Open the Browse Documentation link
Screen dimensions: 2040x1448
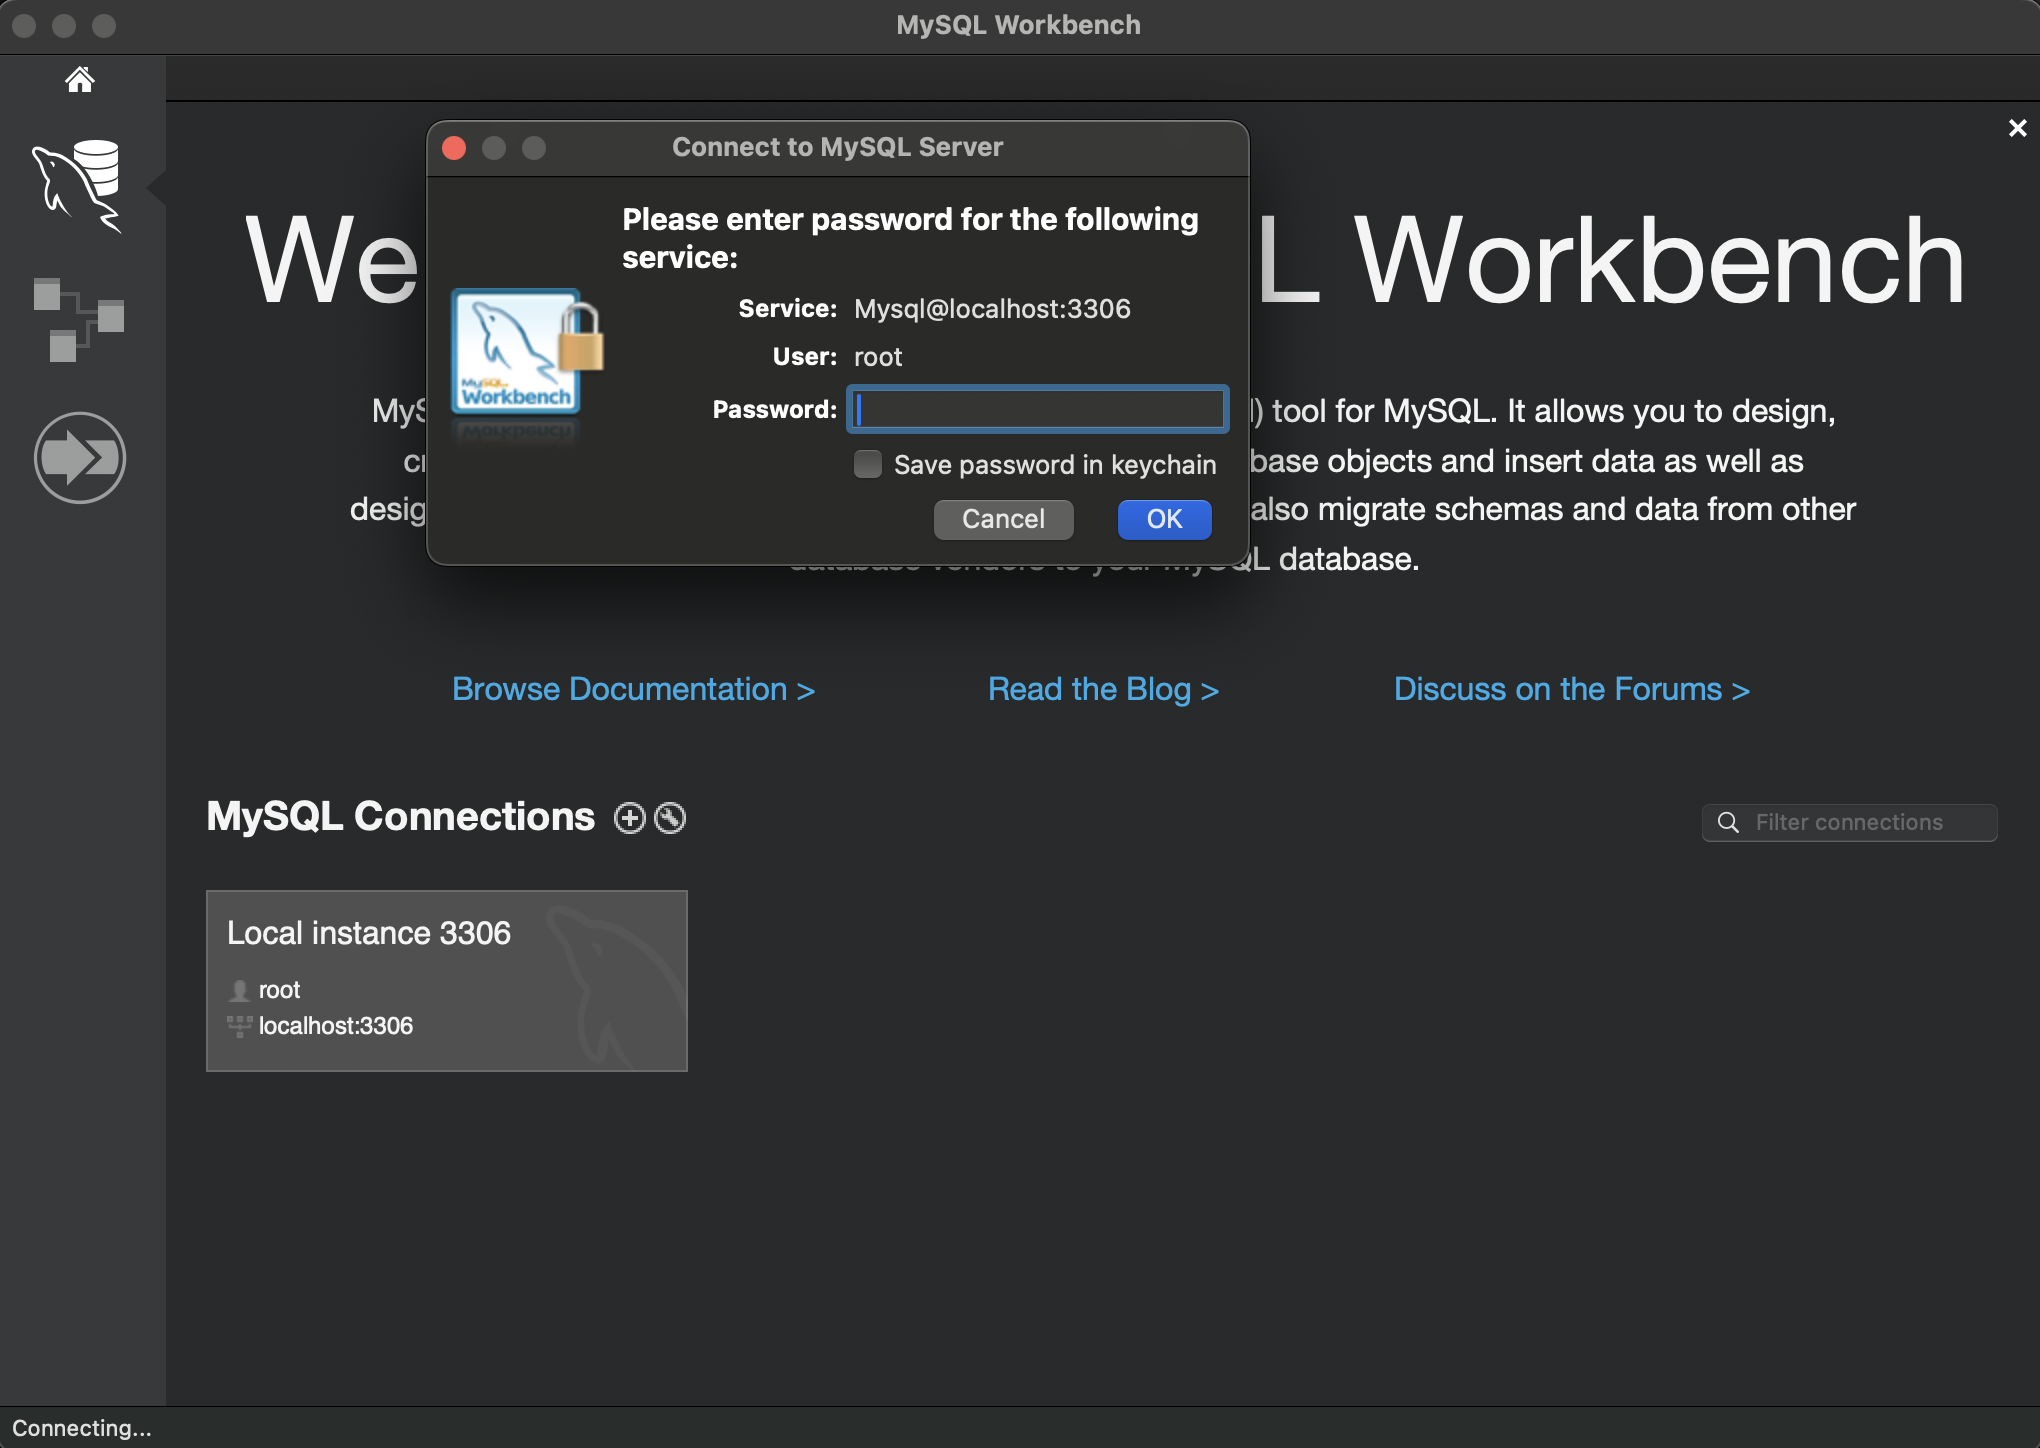point(633,689)
